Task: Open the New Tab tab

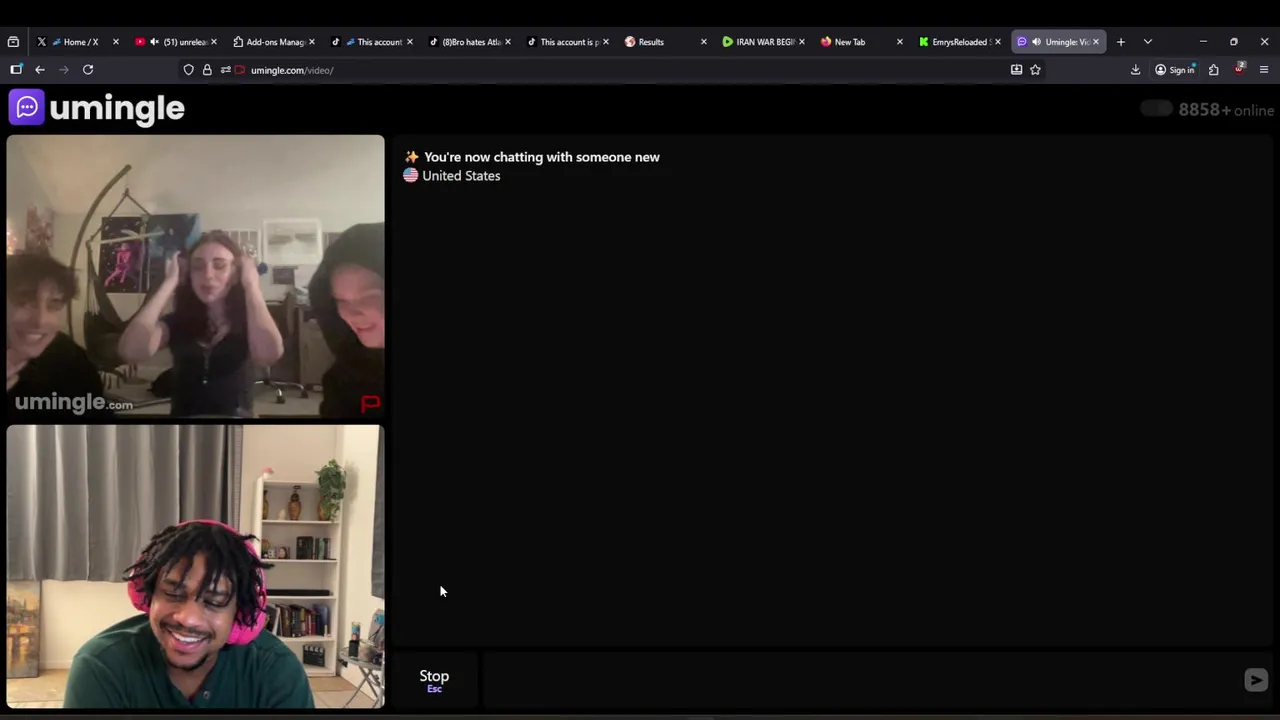Action: (x=862, y=42)
